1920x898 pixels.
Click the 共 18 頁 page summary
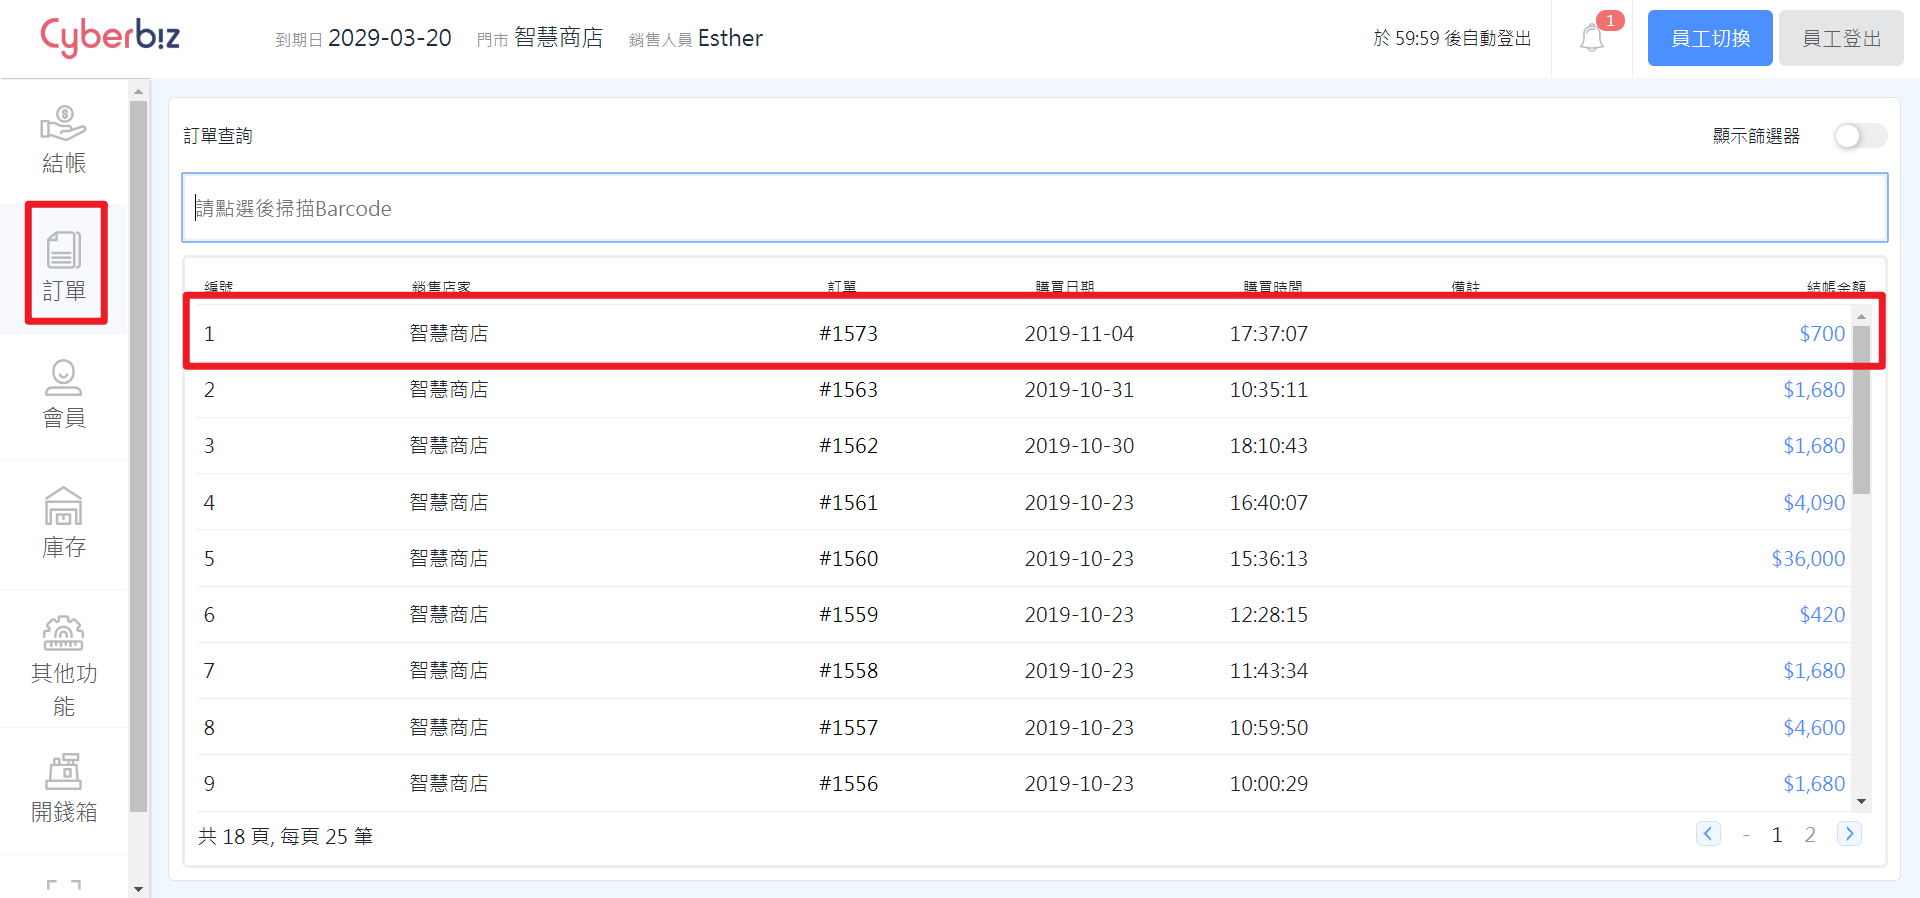pos(285,836)
